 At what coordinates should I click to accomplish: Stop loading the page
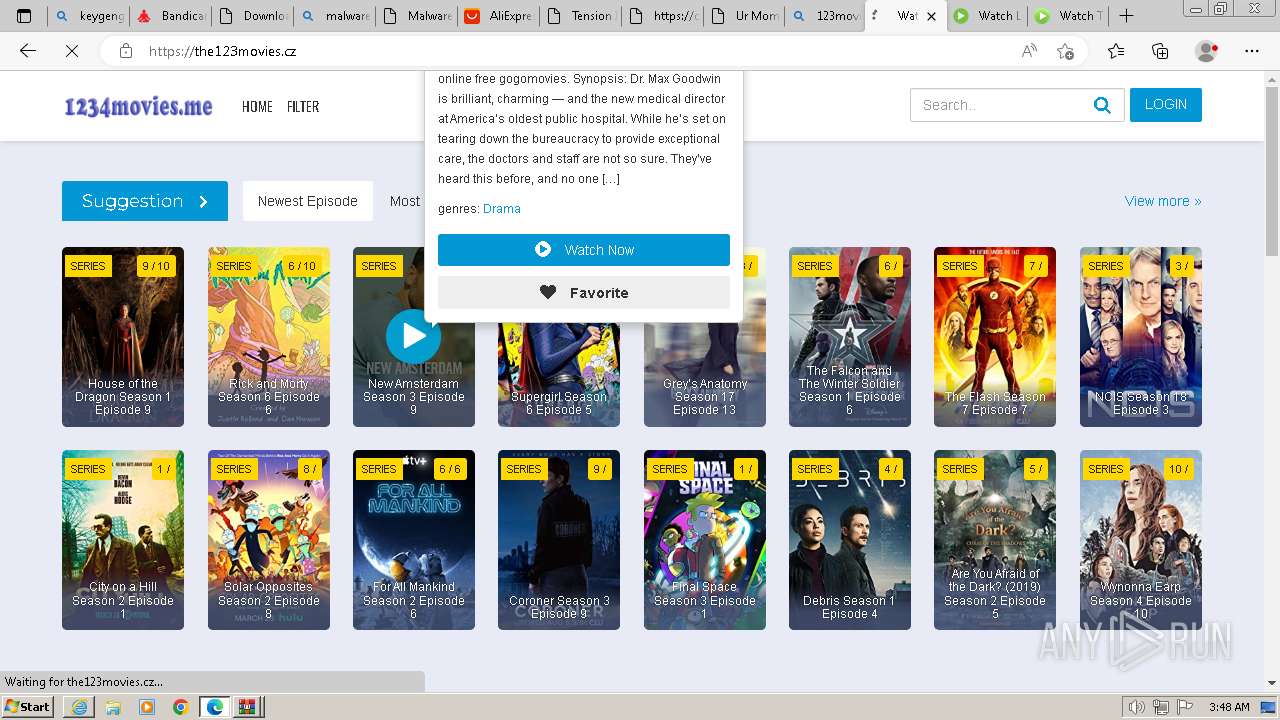click(72, 51)
